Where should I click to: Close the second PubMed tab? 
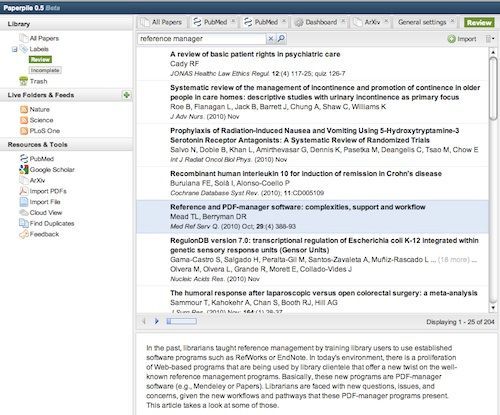(284, 21)
